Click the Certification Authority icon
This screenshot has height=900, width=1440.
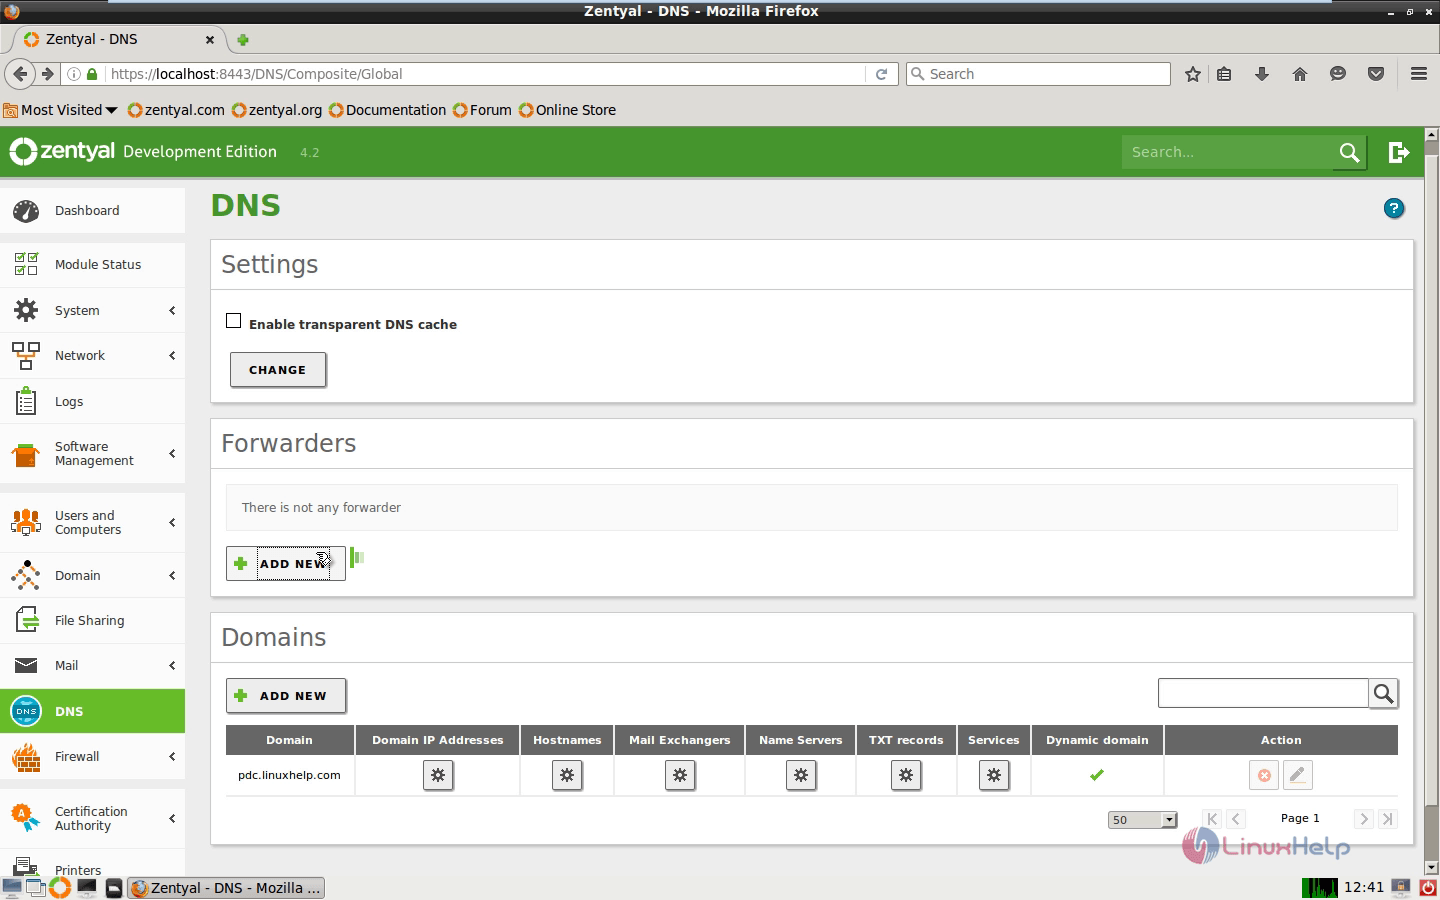click(26, 818)
